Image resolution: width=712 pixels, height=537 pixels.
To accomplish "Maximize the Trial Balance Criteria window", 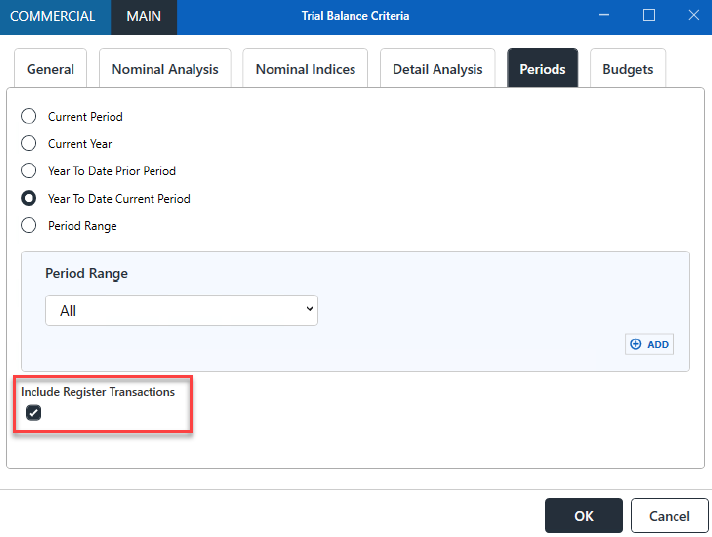I will (x=649, y=15).
